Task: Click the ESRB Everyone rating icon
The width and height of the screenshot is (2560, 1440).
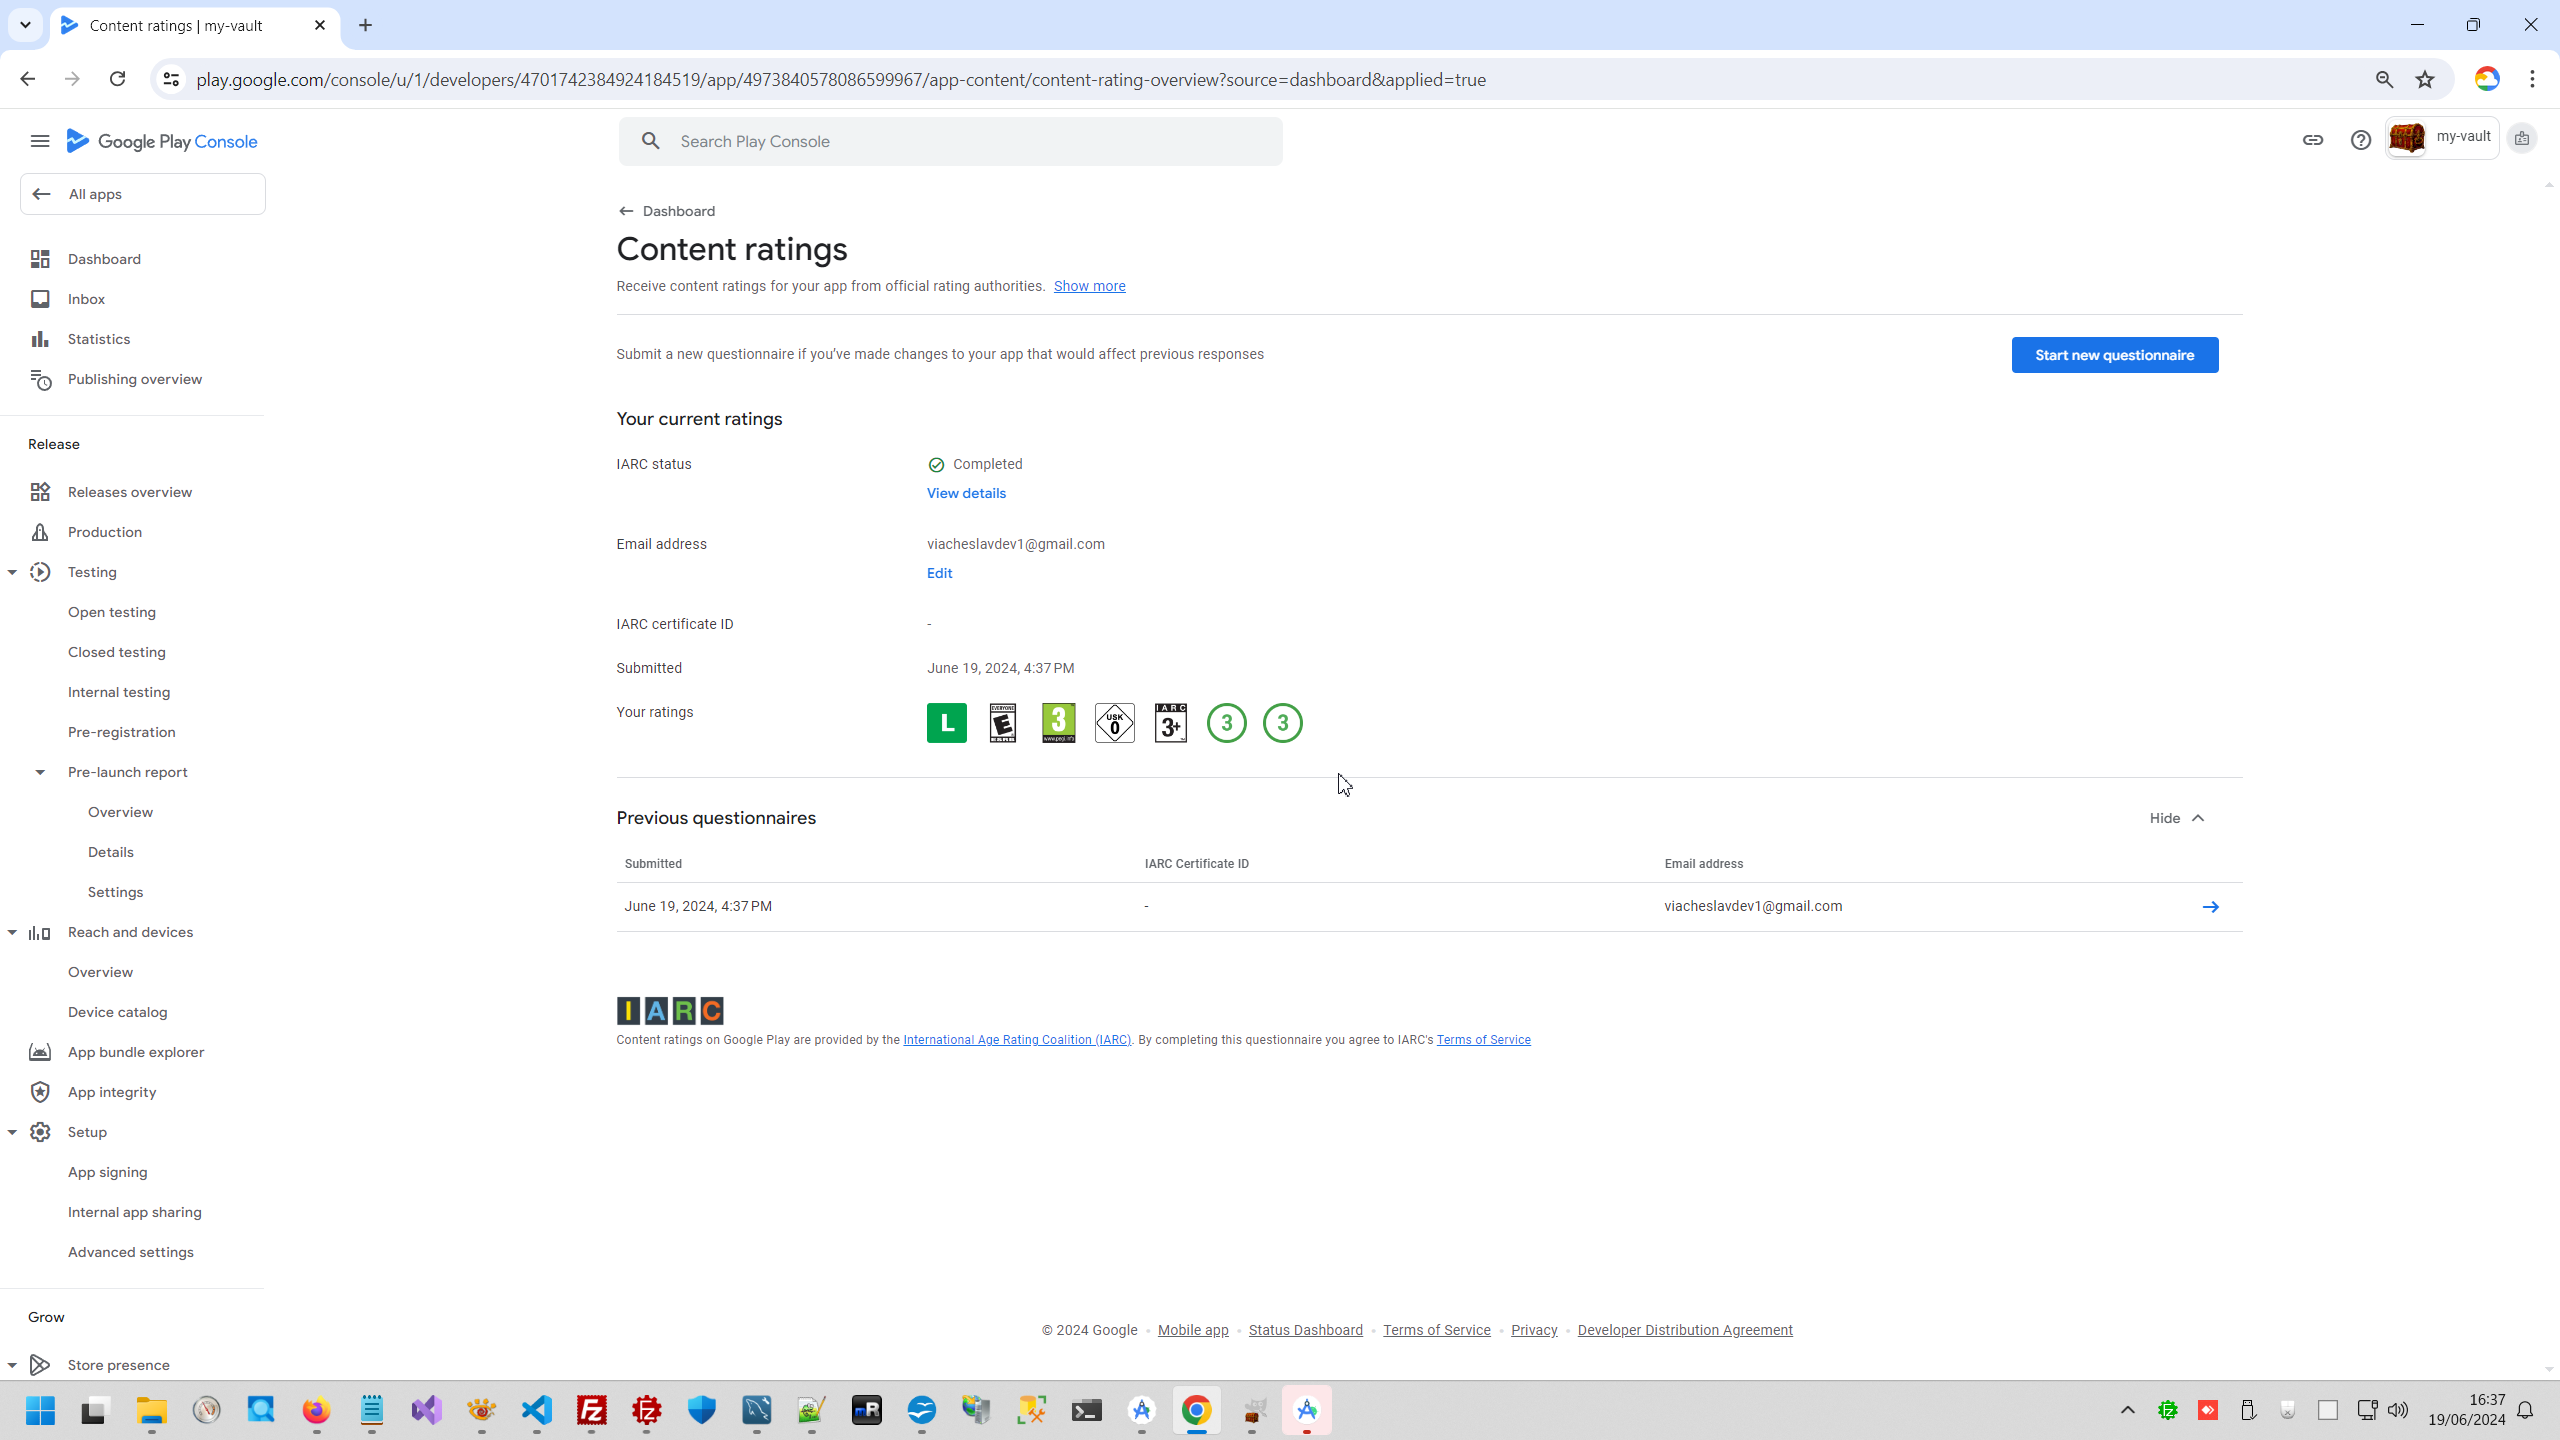Action: 1002,723
